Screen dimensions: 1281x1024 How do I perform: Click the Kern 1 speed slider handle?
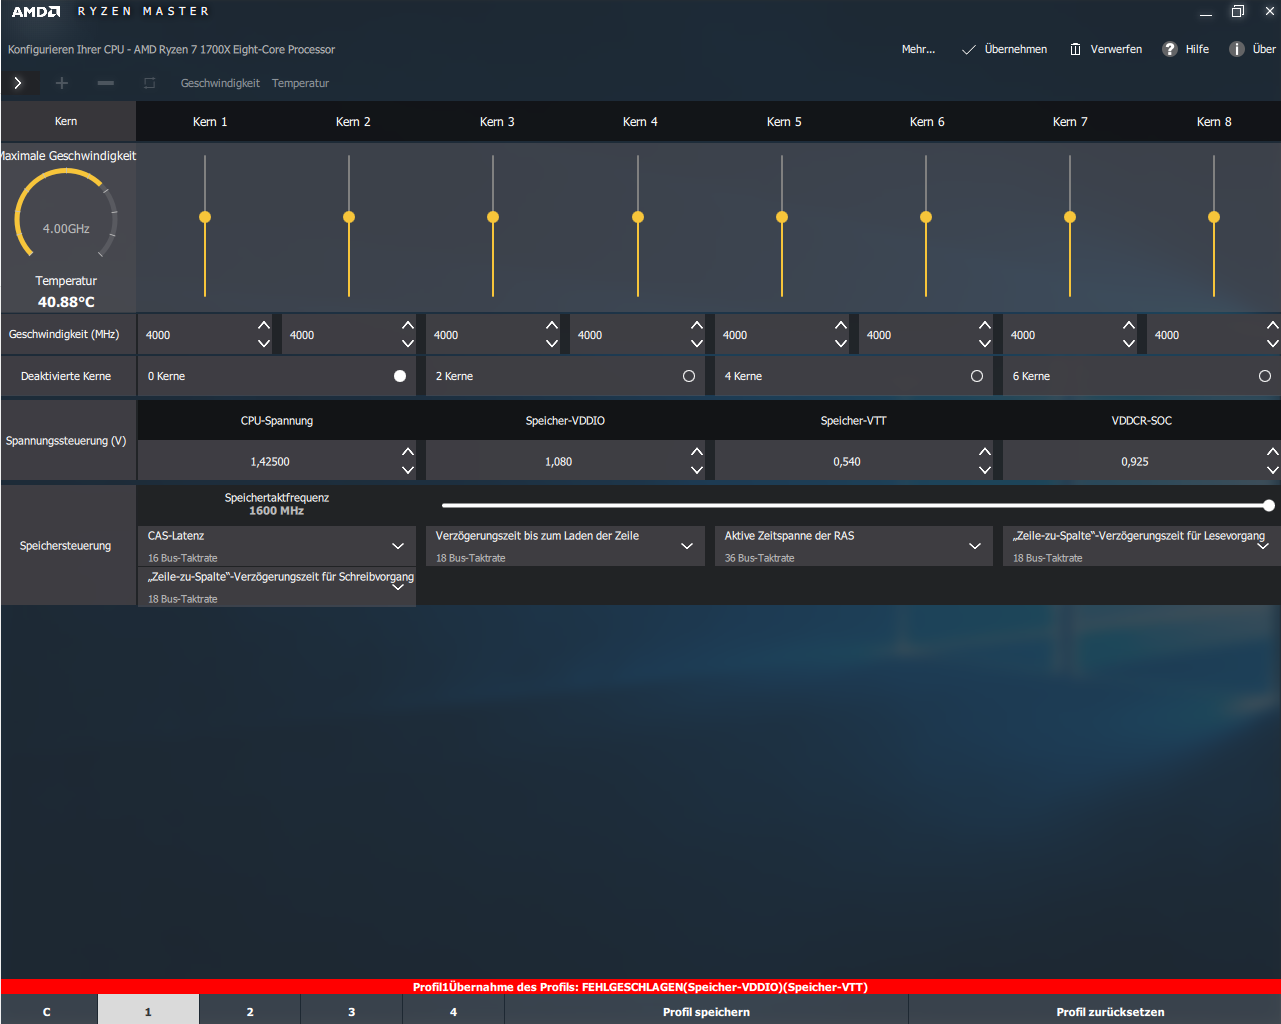coord(205,217)
